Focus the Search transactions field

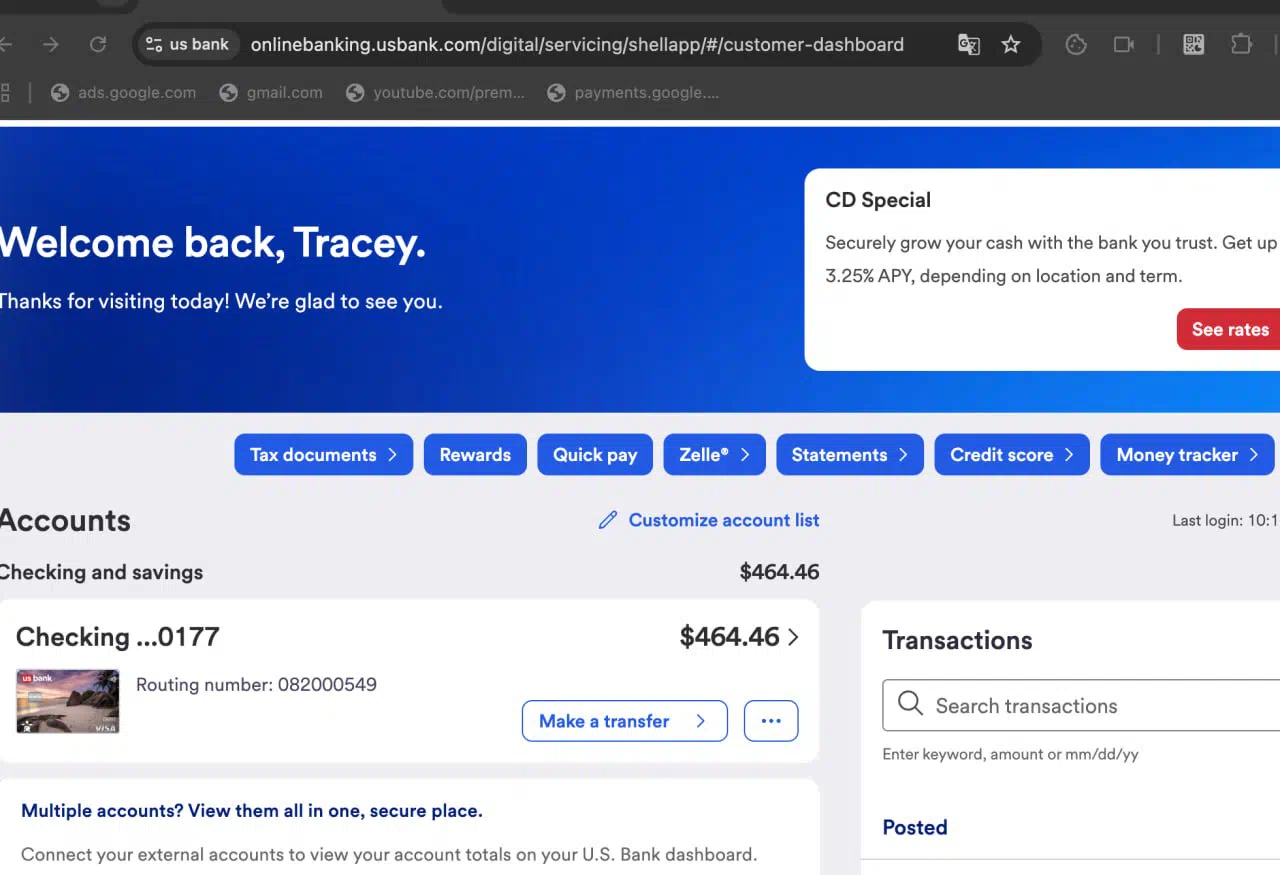(1081, 705)
